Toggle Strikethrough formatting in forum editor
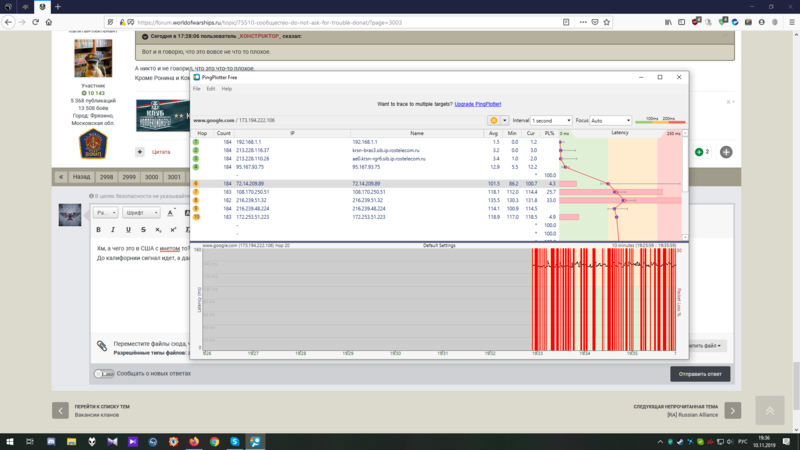The height and width of the screenshot is (450, 800). point(143,230)
